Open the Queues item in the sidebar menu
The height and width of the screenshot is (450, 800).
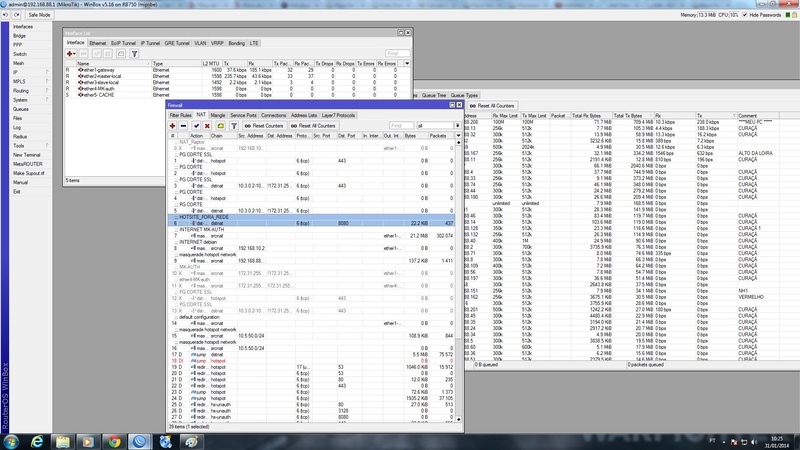[21, 109]
